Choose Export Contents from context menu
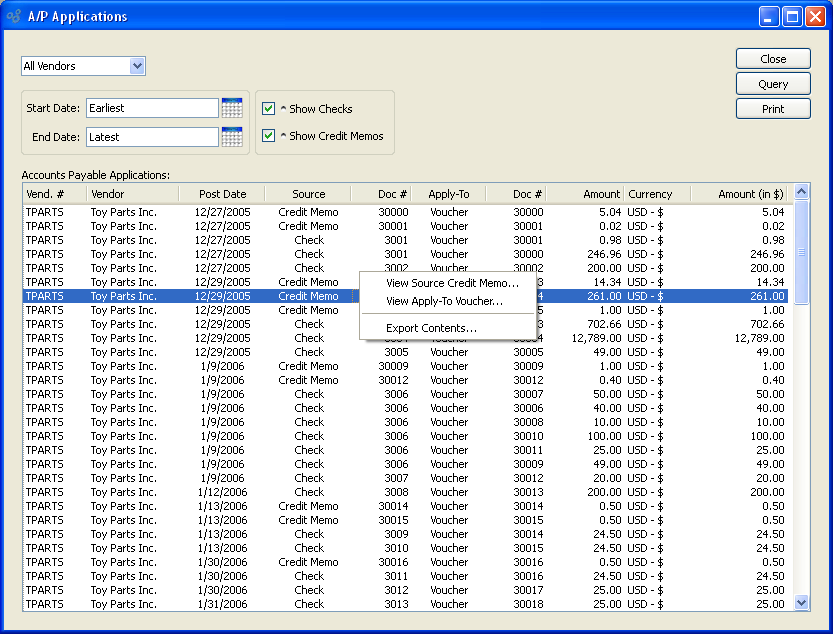833x634 pixels. point(431,328)
